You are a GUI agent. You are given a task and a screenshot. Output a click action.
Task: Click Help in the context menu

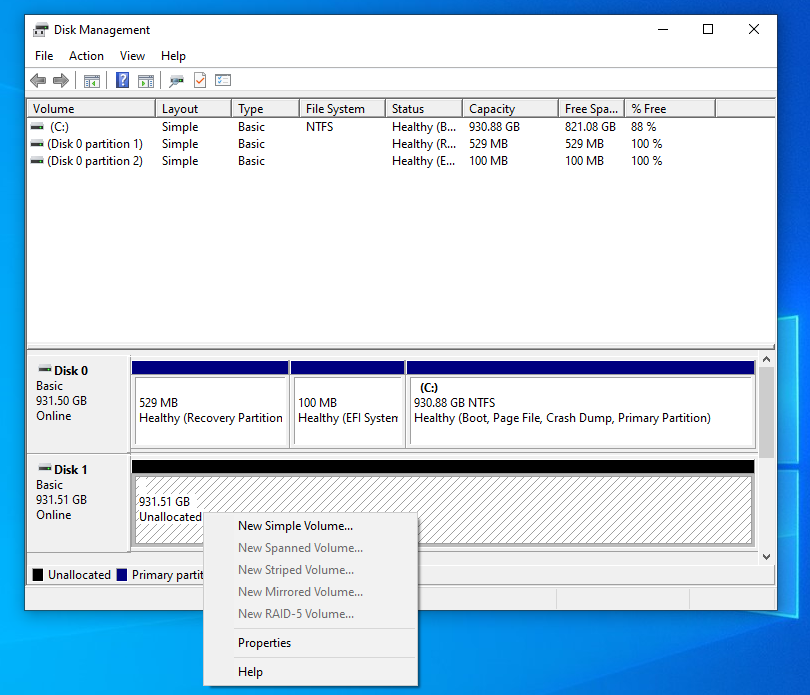tap(310, 672)
